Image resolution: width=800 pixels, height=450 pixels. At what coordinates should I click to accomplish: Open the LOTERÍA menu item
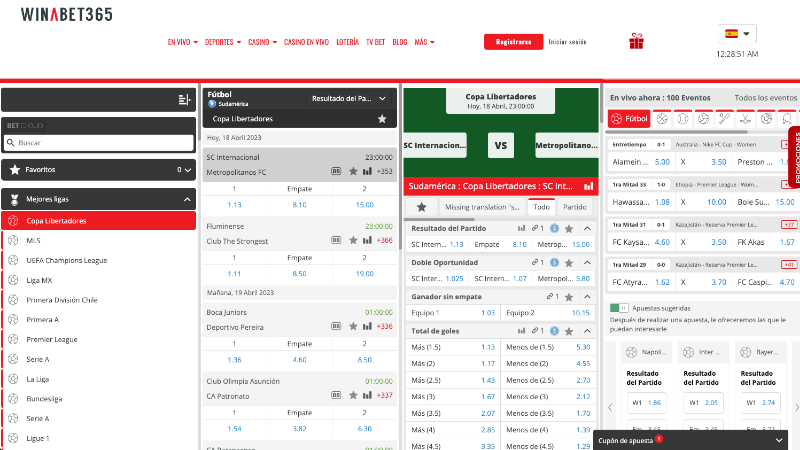point(347,42)
